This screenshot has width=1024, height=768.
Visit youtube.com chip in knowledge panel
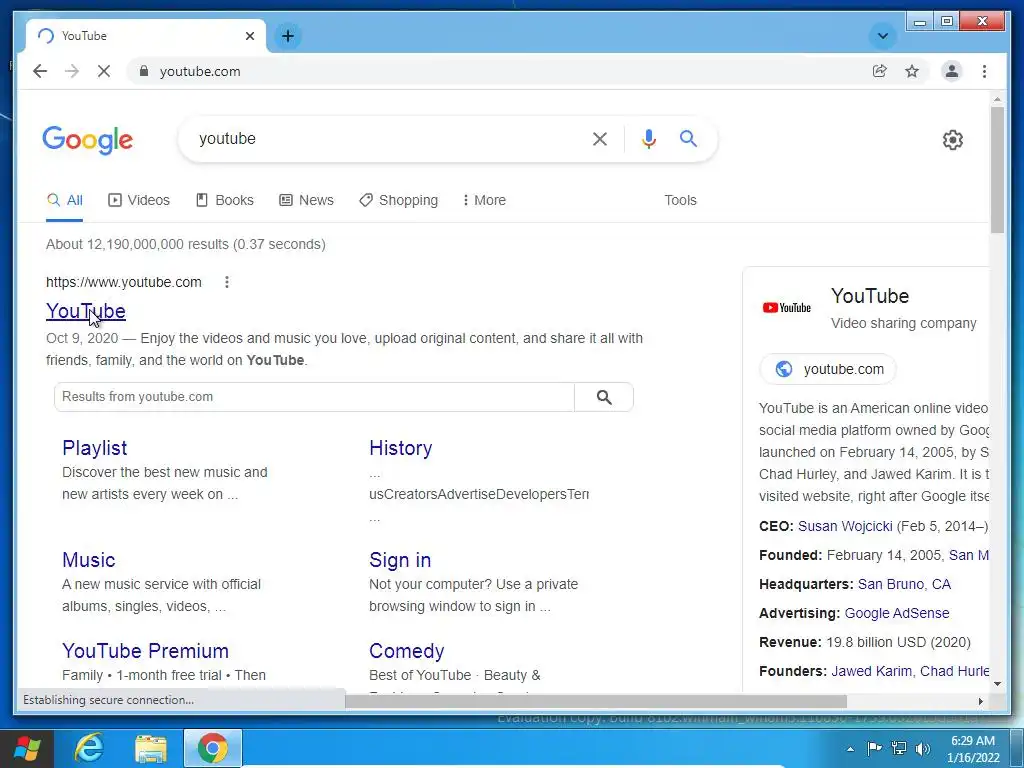pos(828,369)
